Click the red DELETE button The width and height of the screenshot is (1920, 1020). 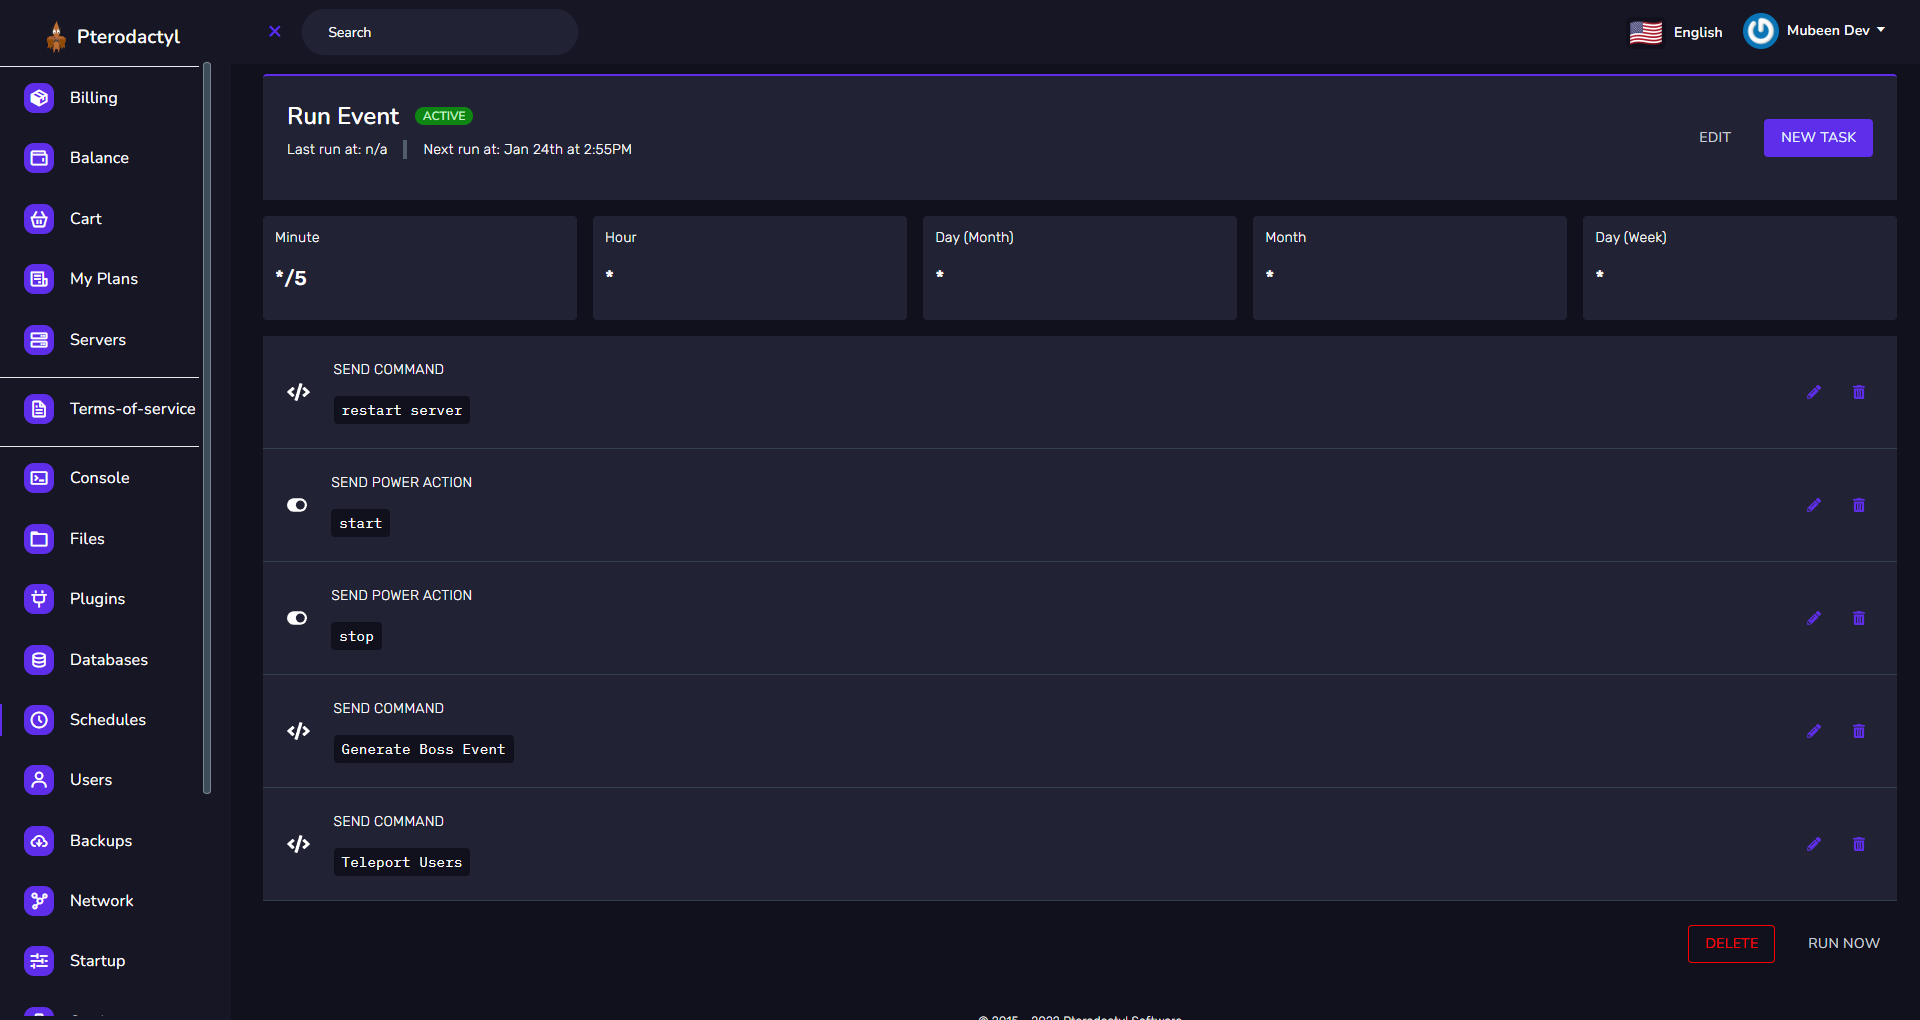click(1731, 943)
